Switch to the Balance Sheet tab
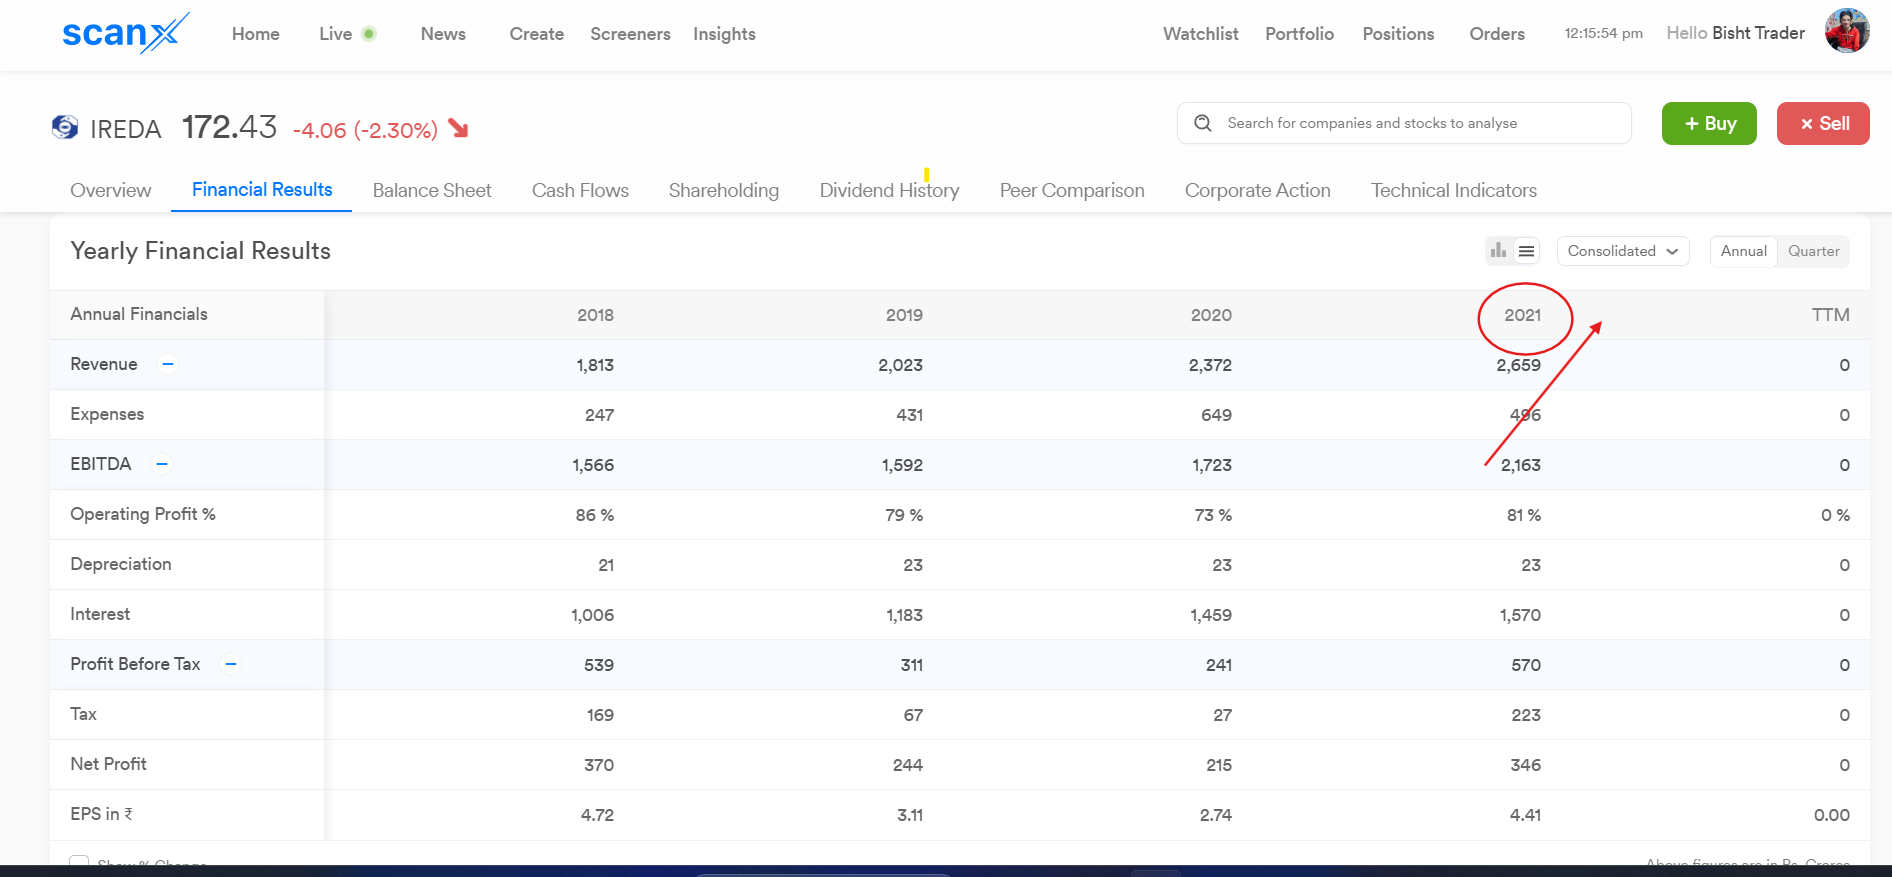Viewport: 1892px width, 877px height. (x=432, y=190)
